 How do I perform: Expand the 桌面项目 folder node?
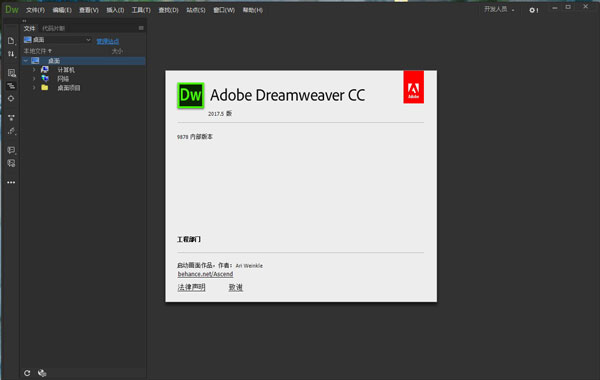coord(34,88)
